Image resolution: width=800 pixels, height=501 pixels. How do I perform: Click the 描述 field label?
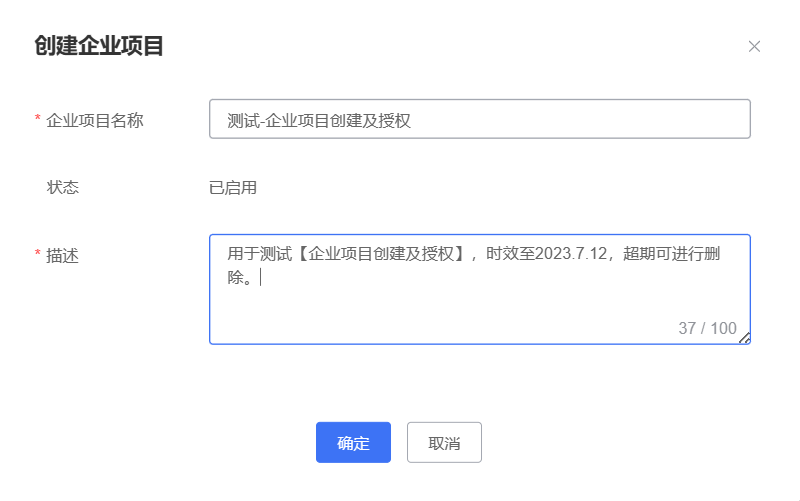coord(63,256)
